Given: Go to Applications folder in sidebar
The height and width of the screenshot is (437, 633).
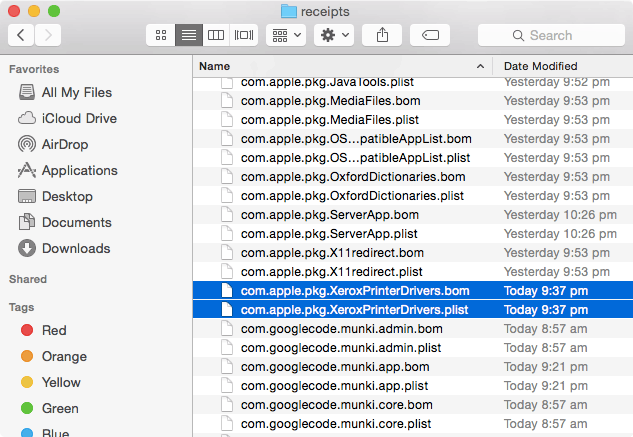Looking at the screenshot, I should (x=79, y=170).
